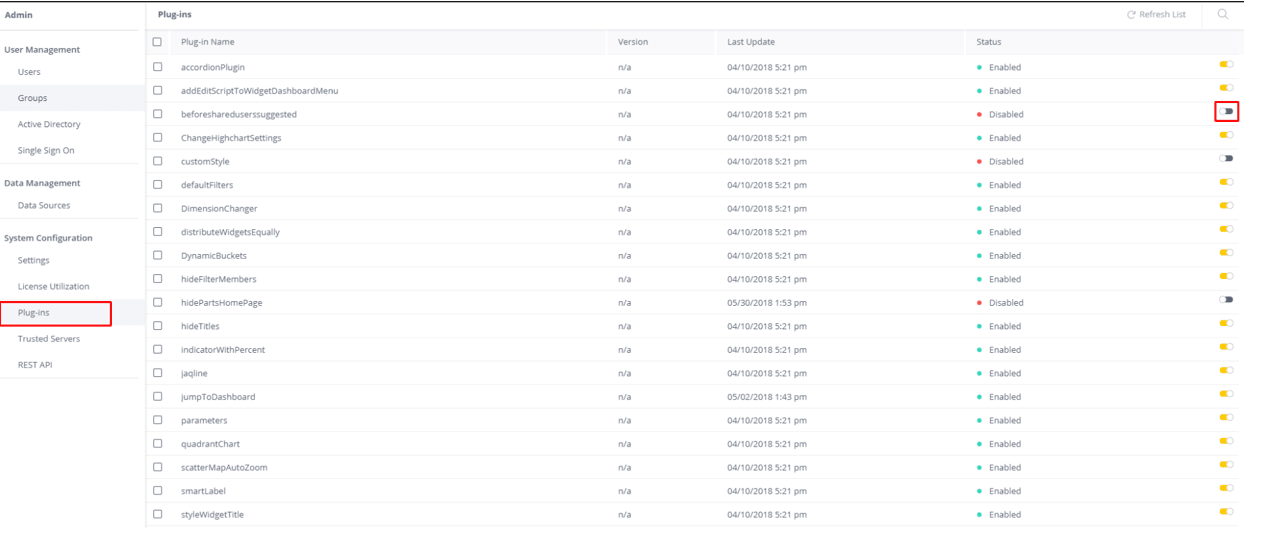Viewport: 1265px width, 547px height.
Task: Open License Utilization page
Action: pos(53,286)
